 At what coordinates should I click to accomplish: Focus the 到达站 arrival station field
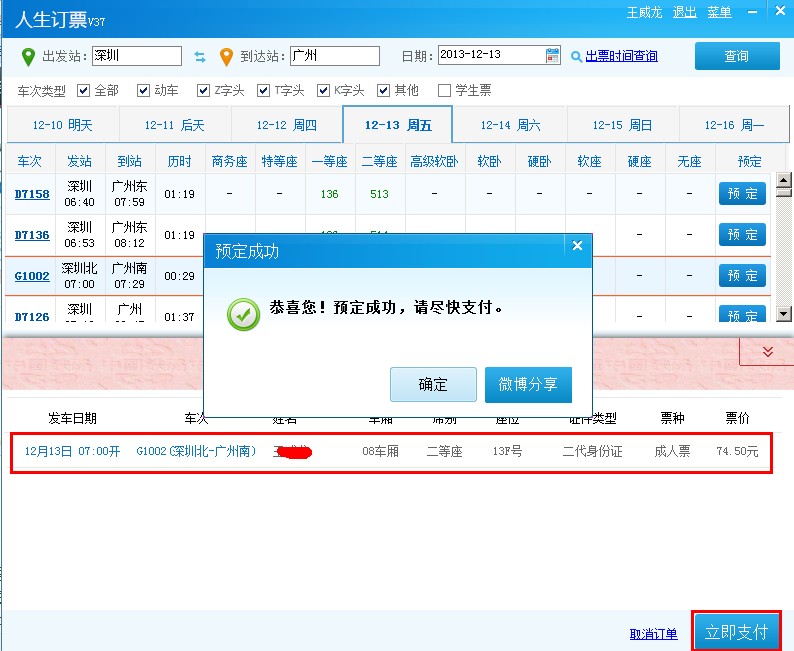tap(335, 56)
